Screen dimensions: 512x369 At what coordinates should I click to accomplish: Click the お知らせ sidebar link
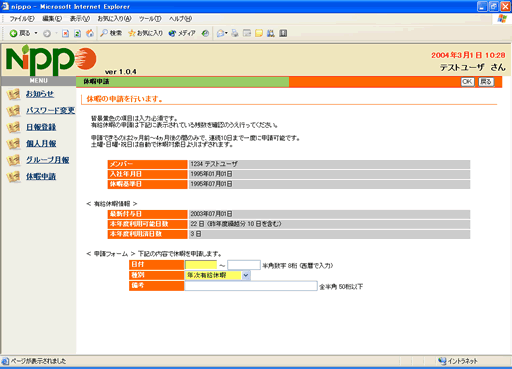(x=40, y=94)
